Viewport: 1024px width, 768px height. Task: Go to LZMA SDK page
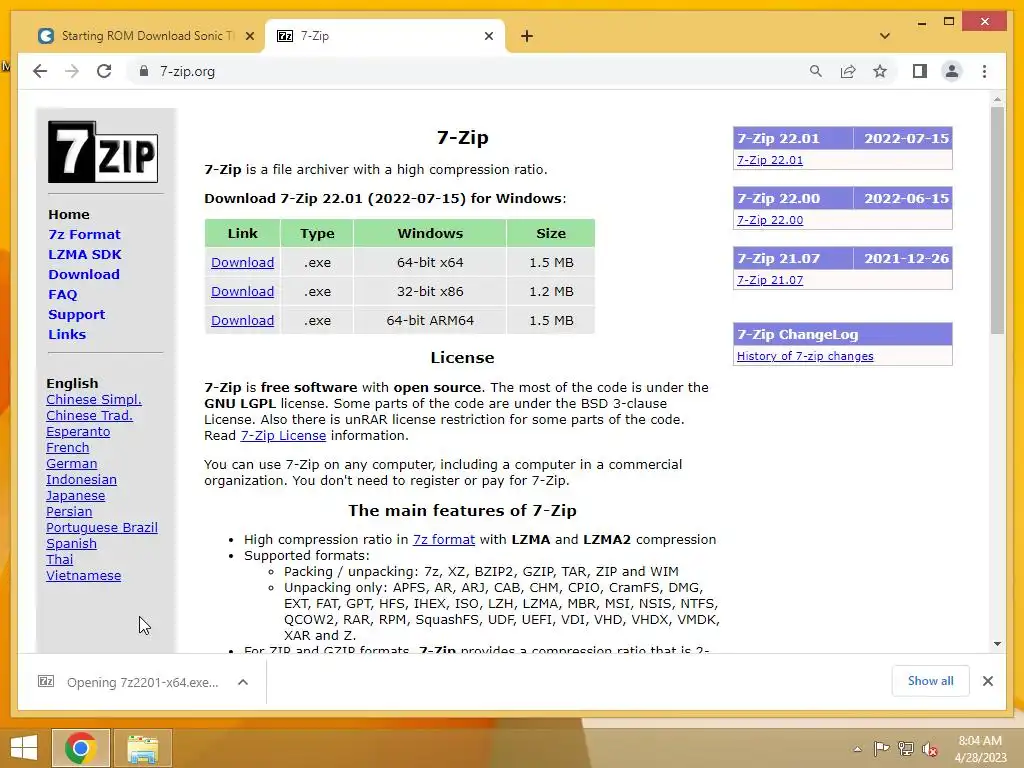click(85, 255)
